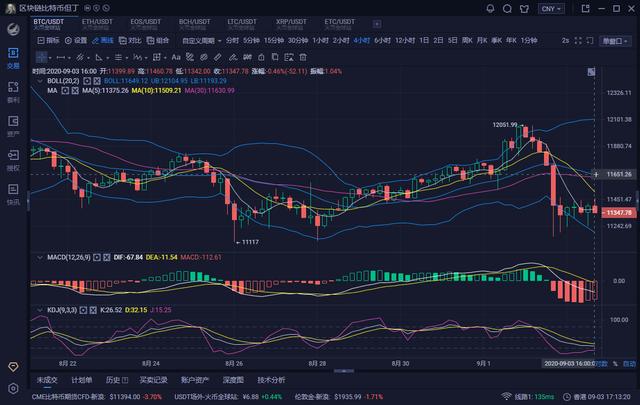Select the triangle shape drawing tool
The image size is (640, 405).
pos(98,57)
